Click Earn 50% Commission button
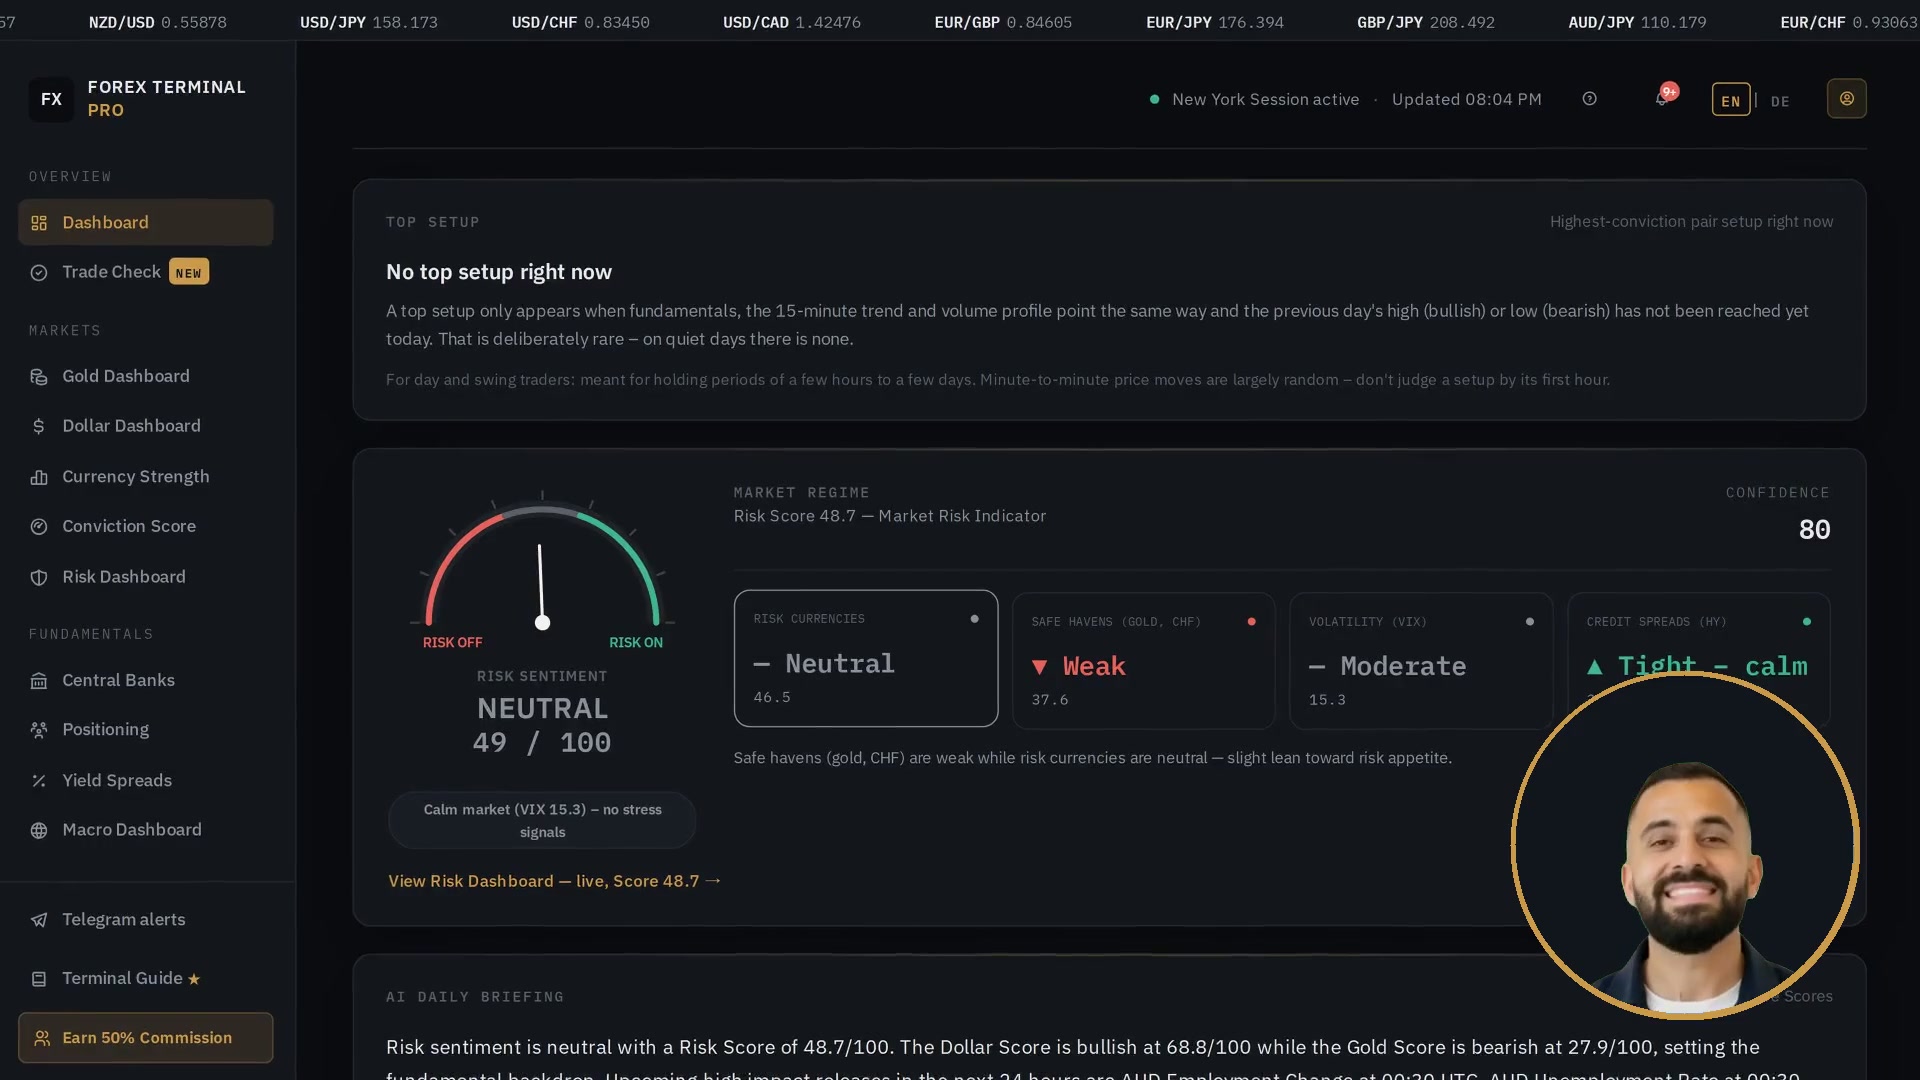Screen dimensions: 1920x1080 pyautogui.click(x=145, y=1038)
